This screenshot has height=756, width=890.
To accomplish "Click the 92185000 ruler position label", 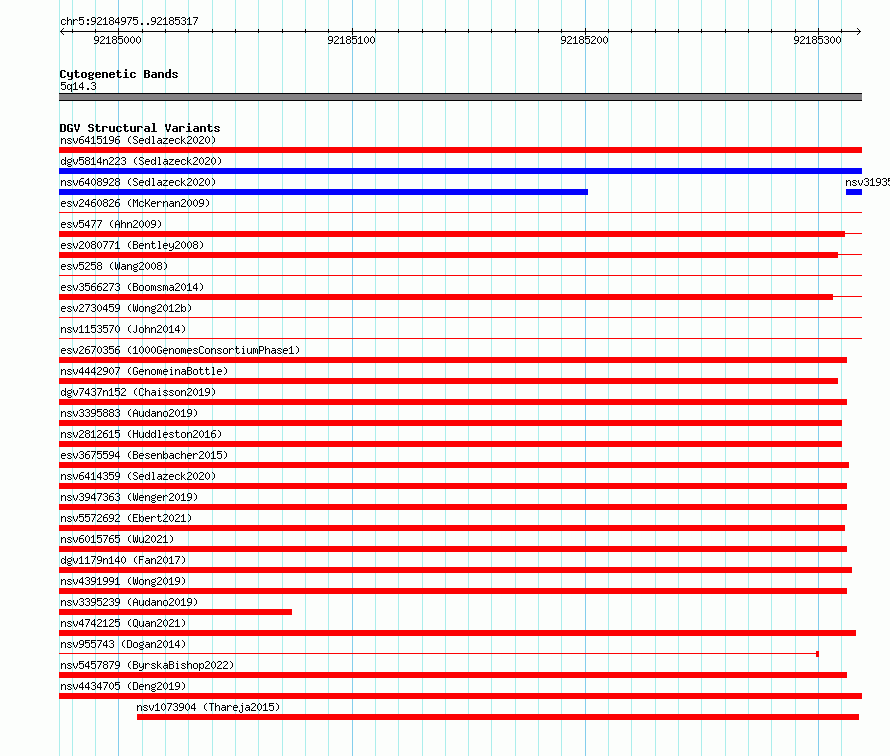I will (x=117, y=40).
